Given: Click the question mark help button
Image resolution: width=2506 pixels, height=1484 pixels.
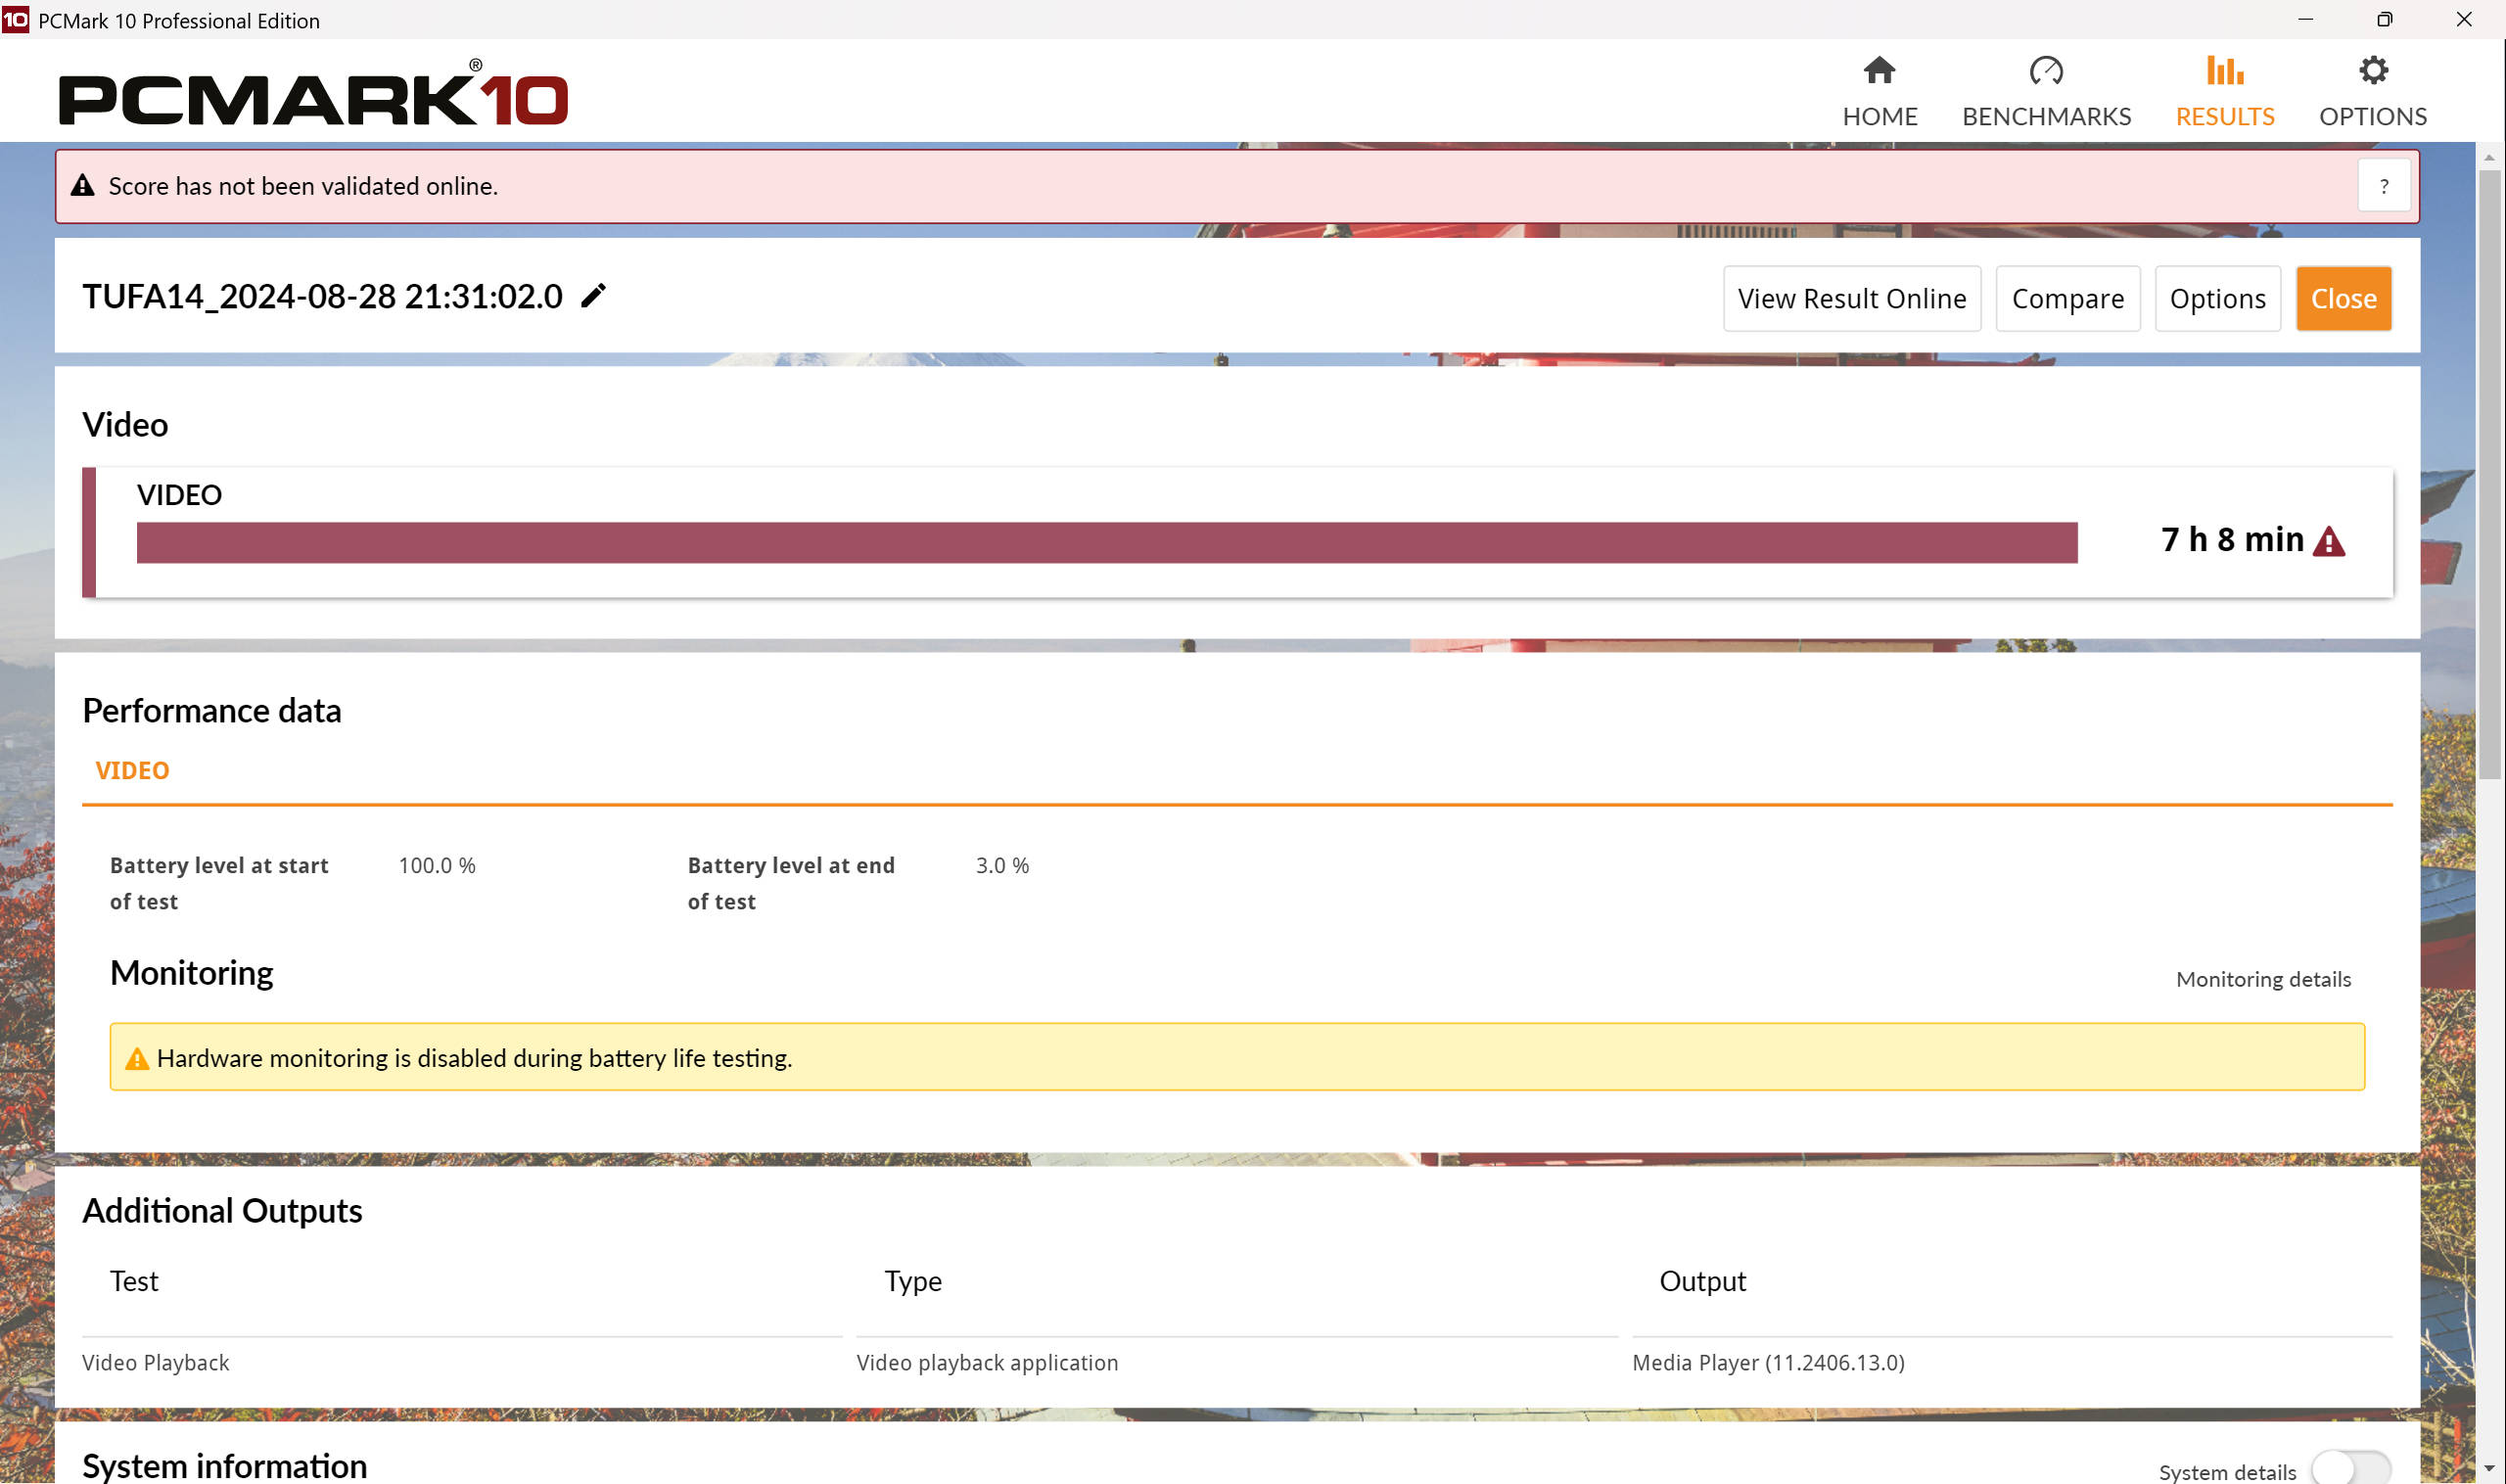Looking at the screenshot, I should click(2383, 186).
